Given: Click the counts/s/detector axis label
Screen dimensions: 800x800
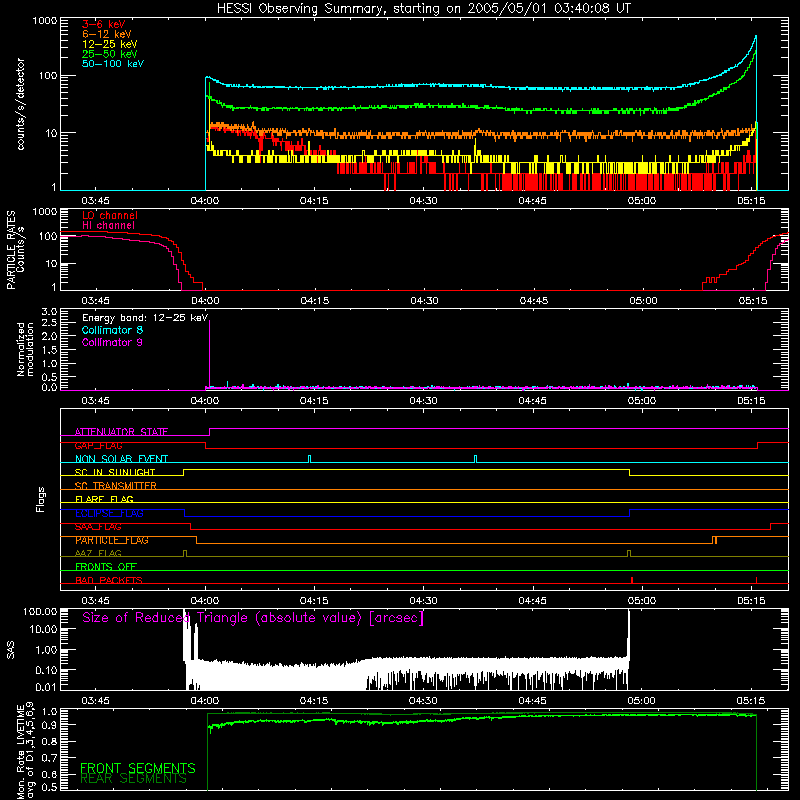Looking at the screenshot, I should pyautogui.click(x=21, y=104).
